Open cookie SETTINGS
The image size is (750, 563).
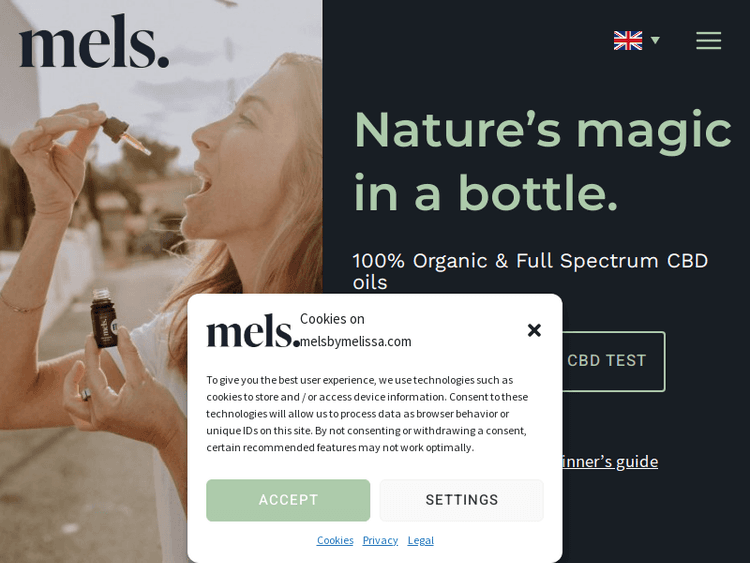462,500
